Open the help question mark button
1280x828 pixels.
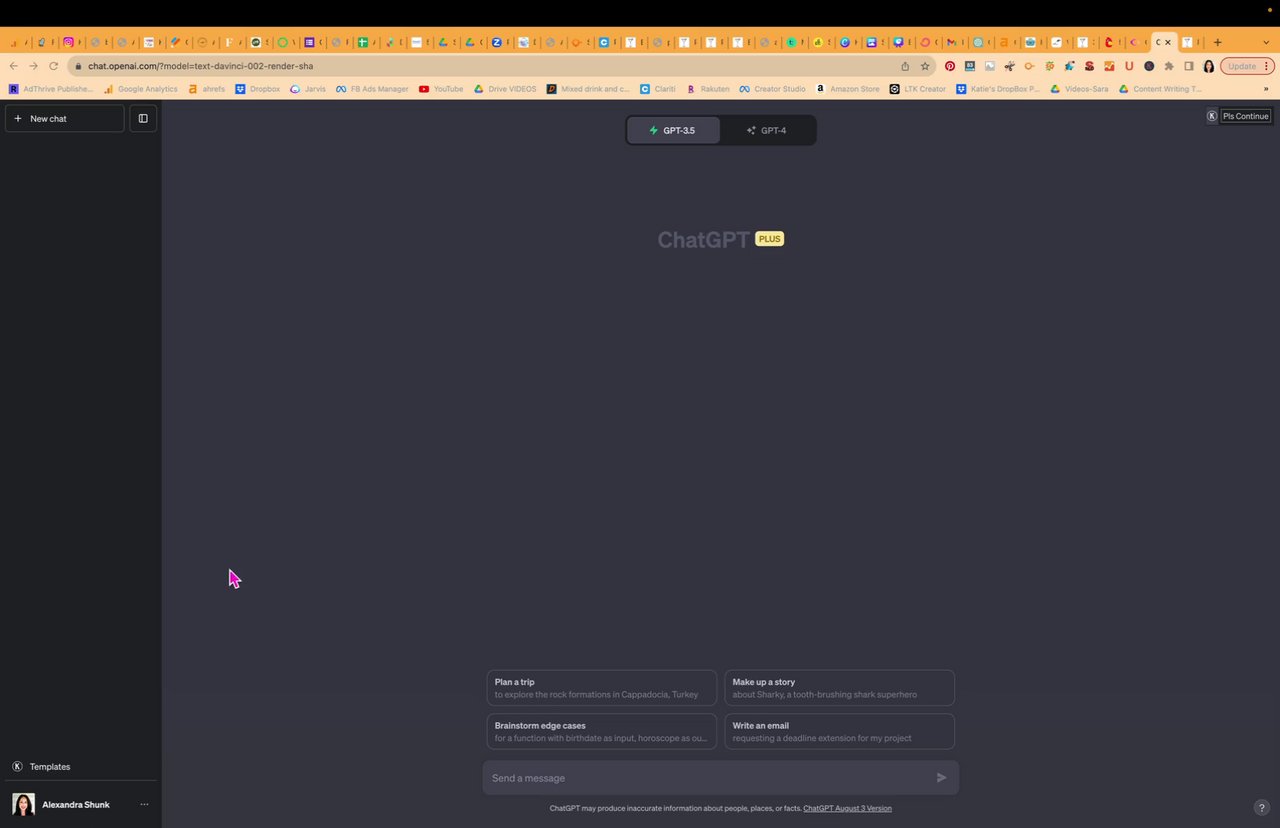point(1261,807)
